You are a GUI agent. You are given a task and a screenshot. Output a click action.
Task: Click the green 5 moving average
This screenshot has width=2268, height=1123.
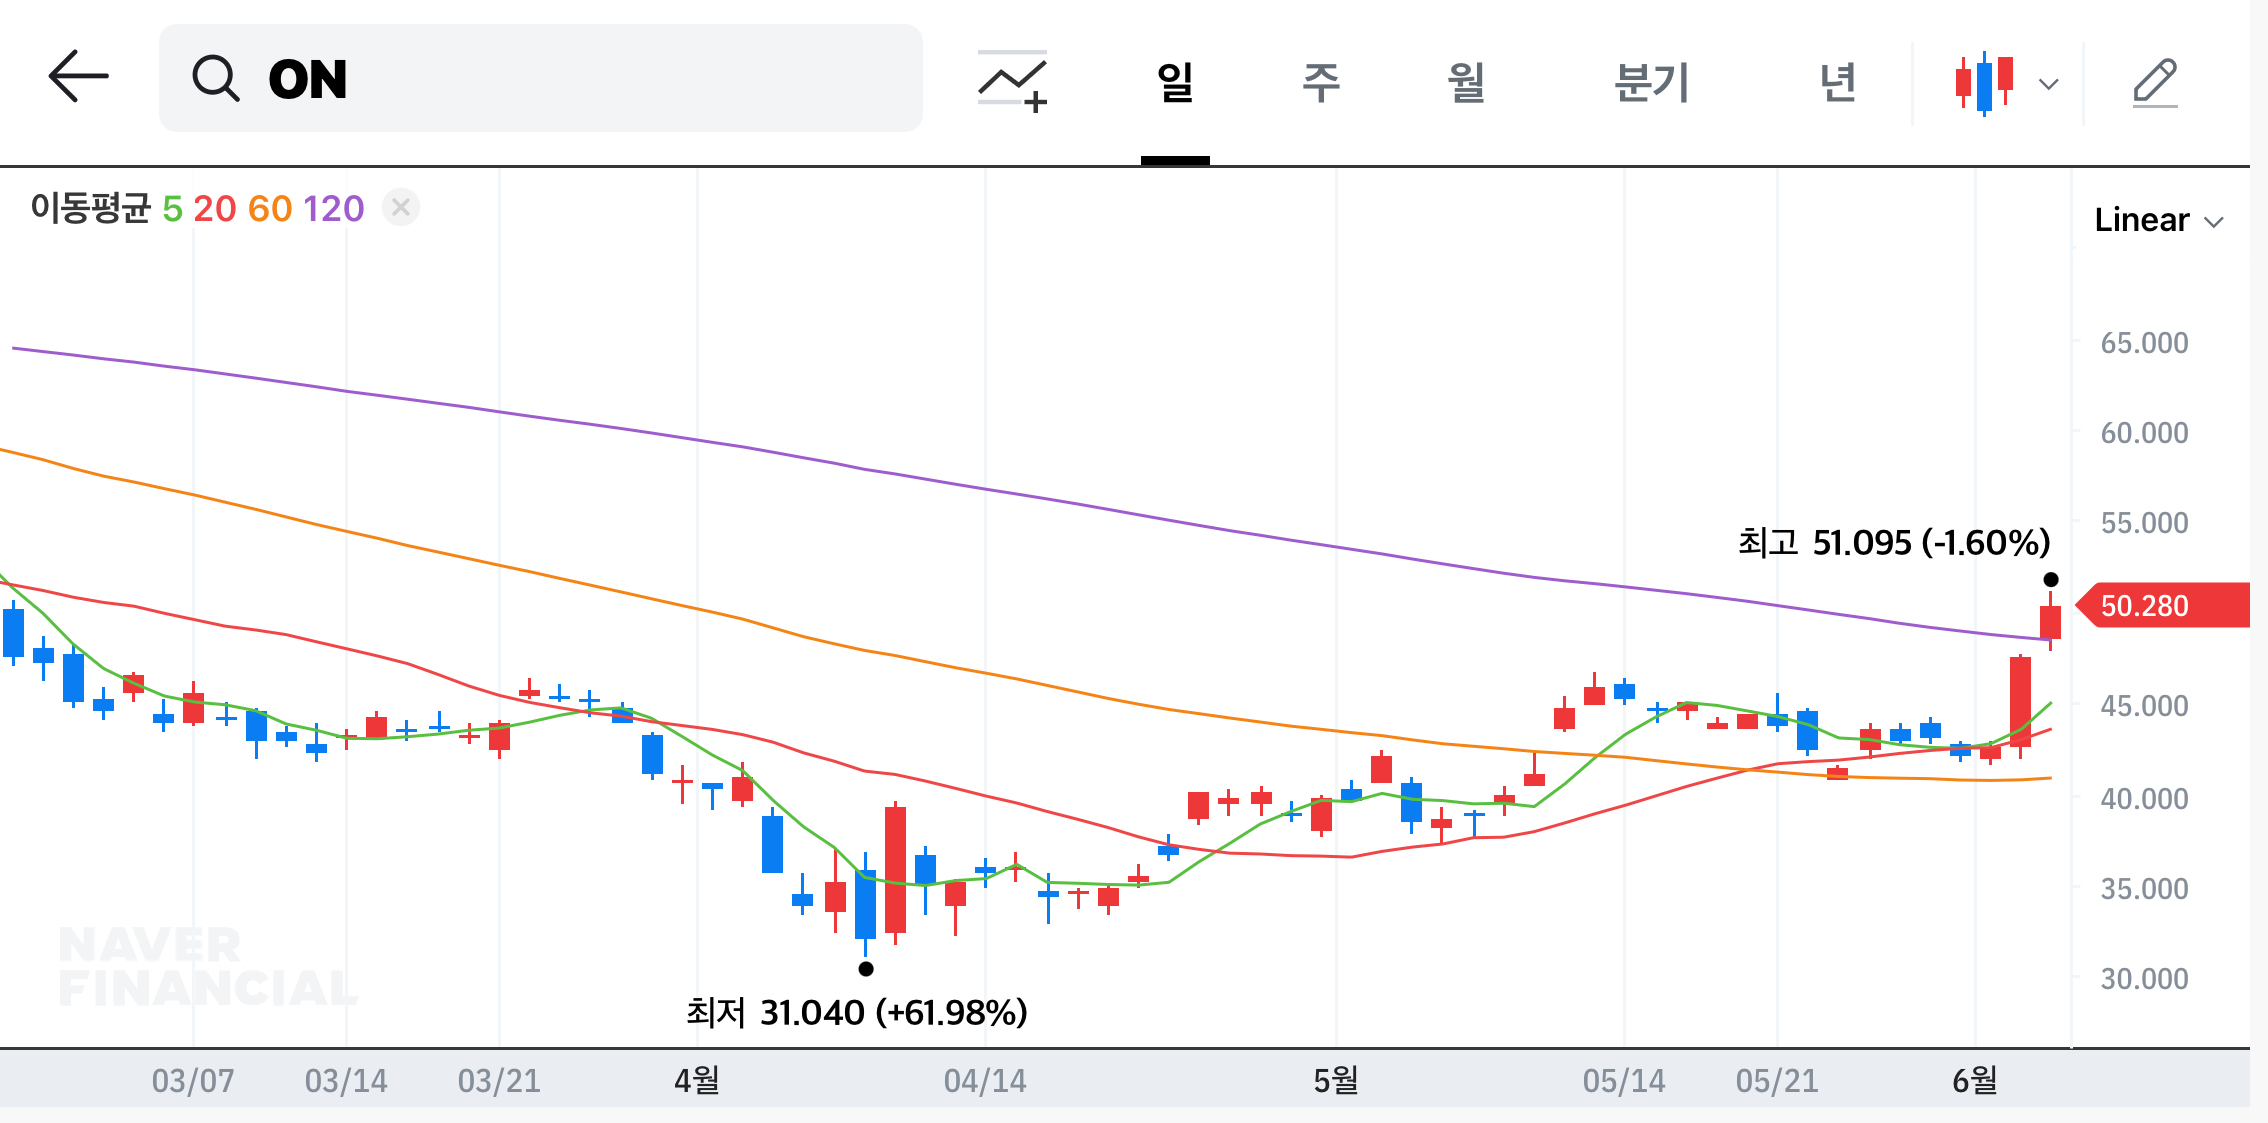coord(172,209)
